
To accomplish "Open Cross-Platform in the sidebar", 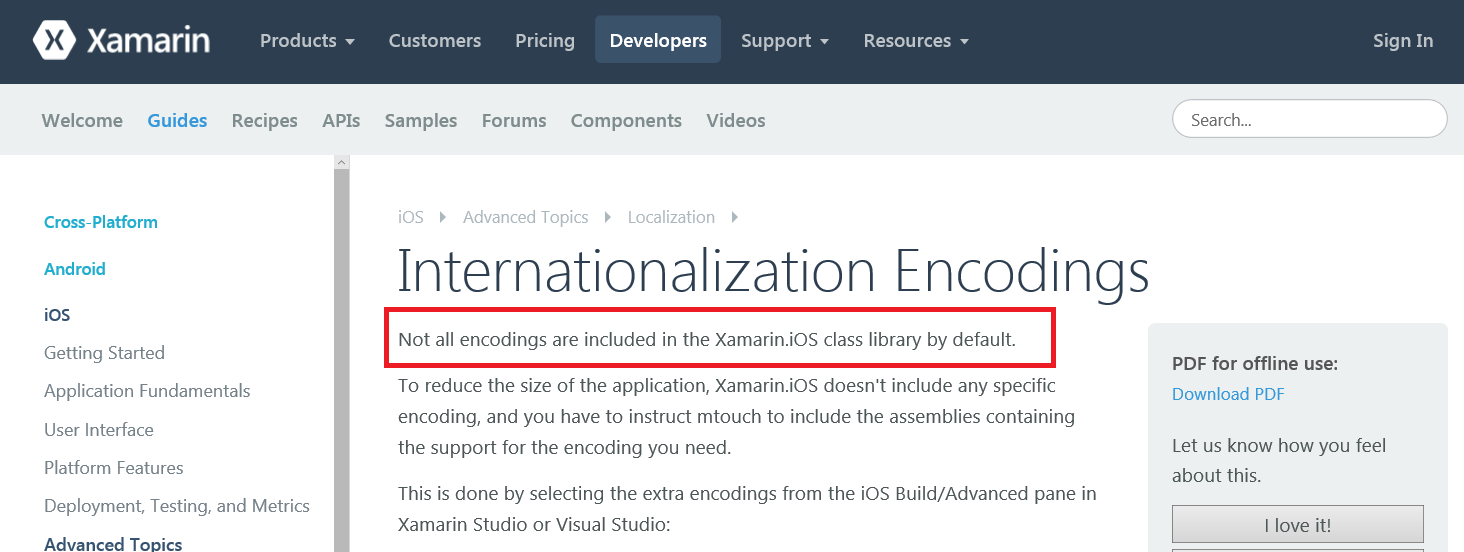I will (x=101, y=222).
